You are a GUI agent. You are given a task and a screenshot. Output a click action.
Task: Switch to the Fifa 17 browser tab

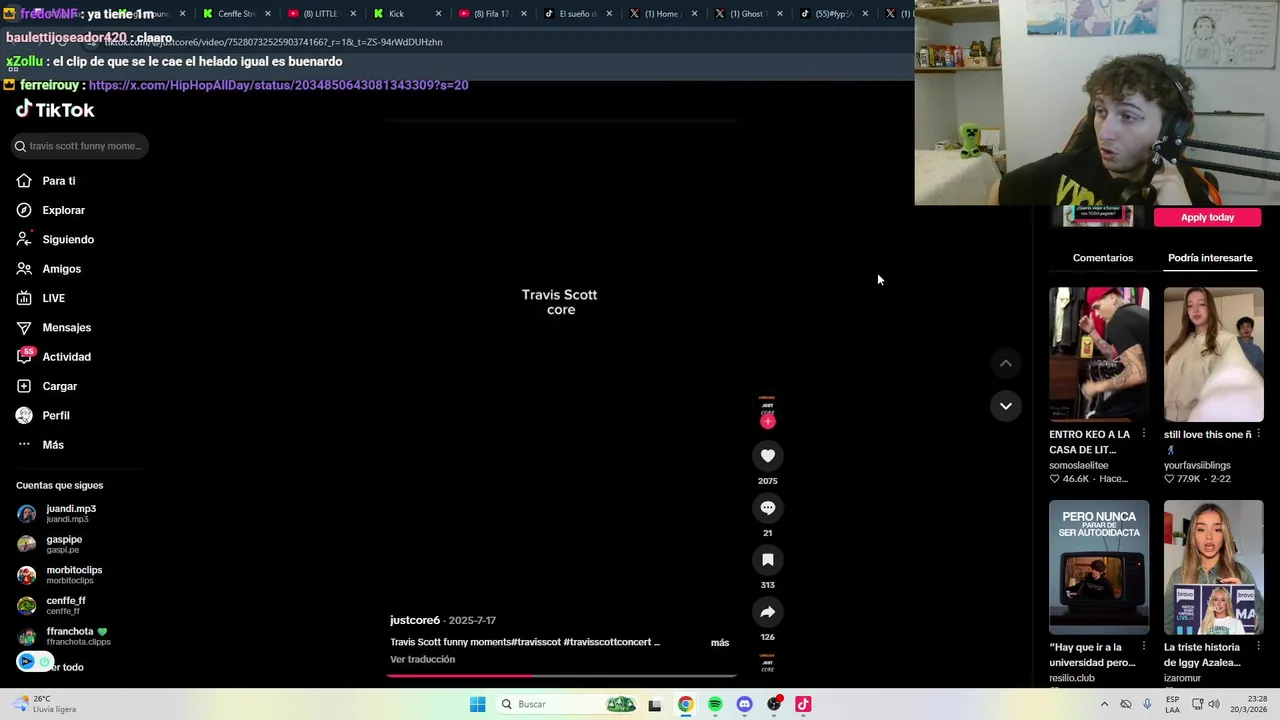pyautogui.click(x=491, y=14)
